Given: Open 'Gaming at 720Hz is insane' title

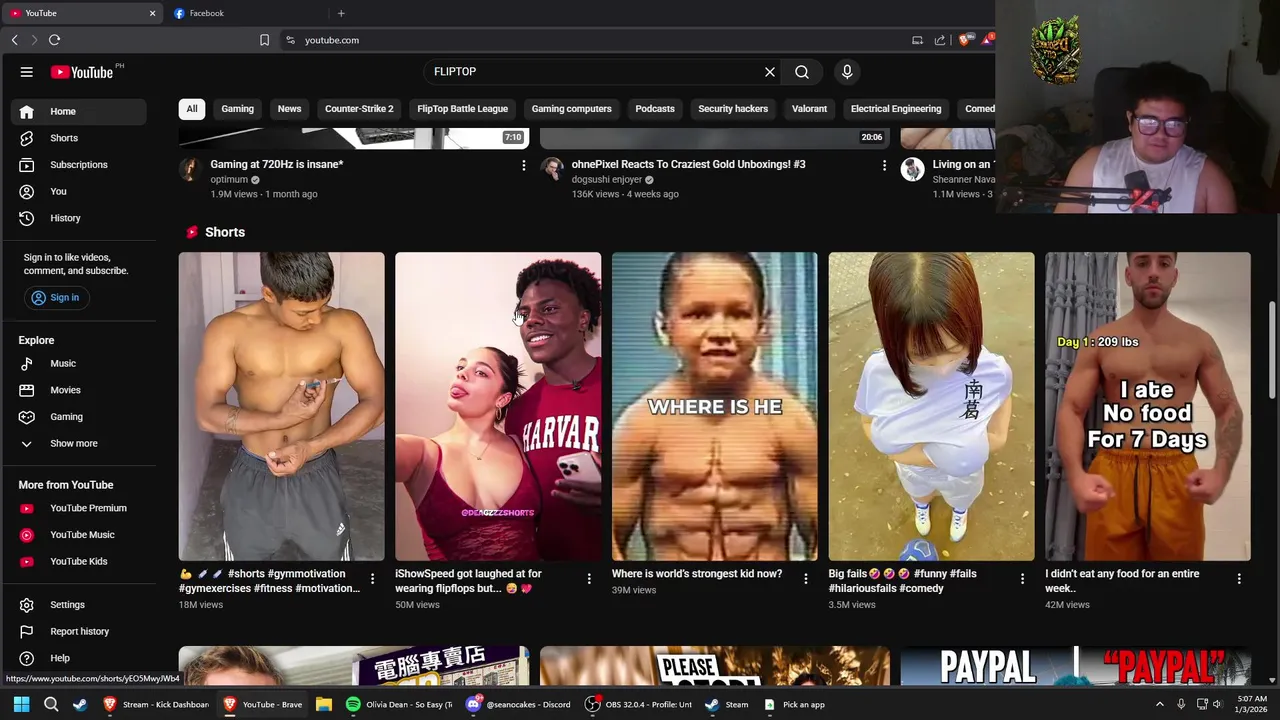Looking at the screenshot, I should pyautogui.click(x=277, y=164).
